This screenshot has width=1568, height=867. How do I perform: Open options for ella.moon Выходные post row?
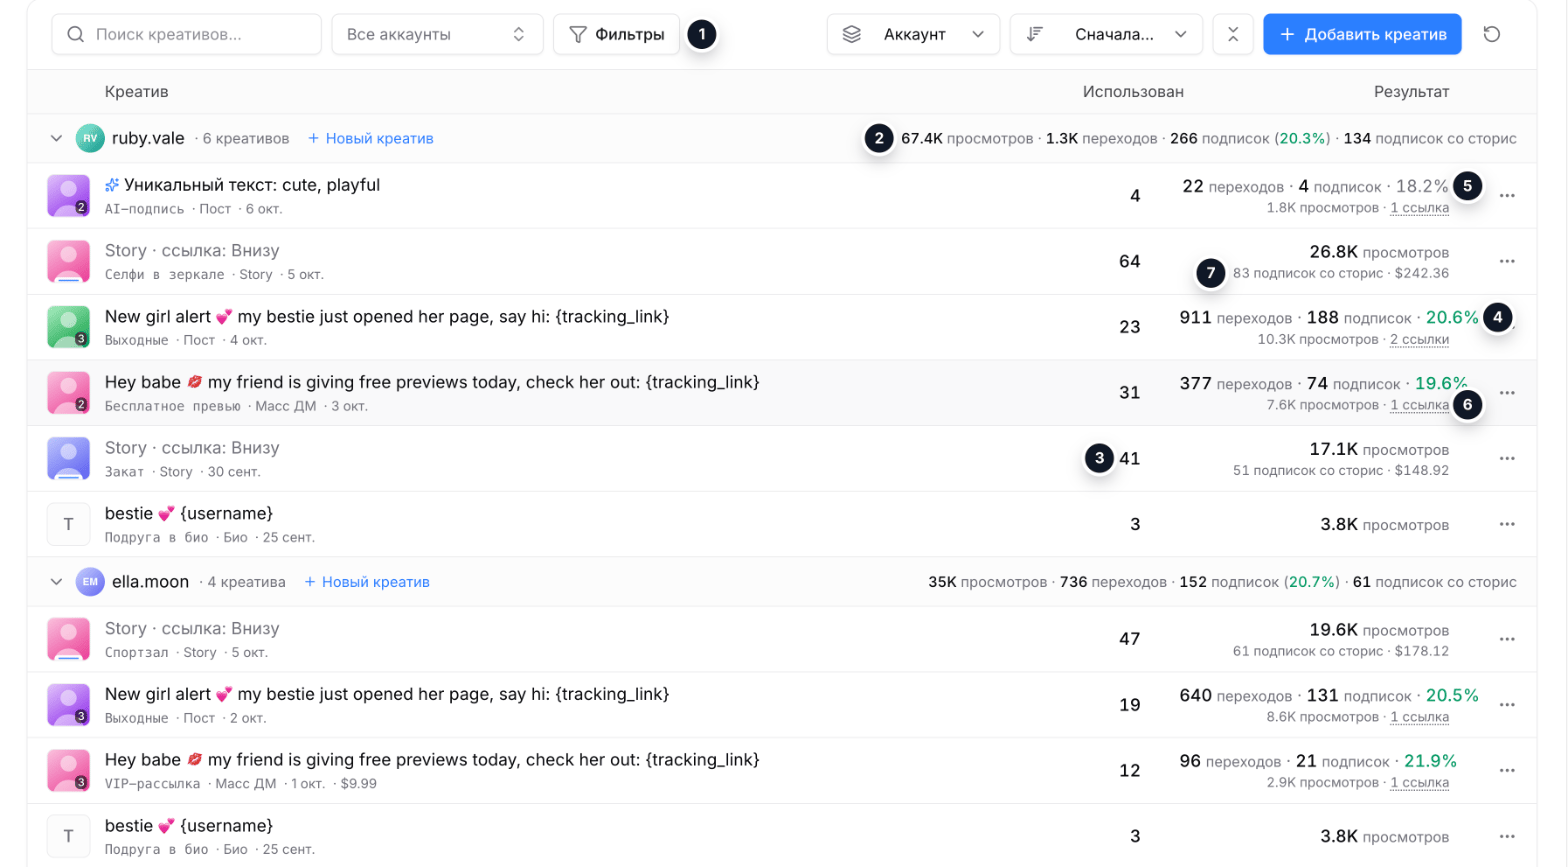(x=1507, y=705)
